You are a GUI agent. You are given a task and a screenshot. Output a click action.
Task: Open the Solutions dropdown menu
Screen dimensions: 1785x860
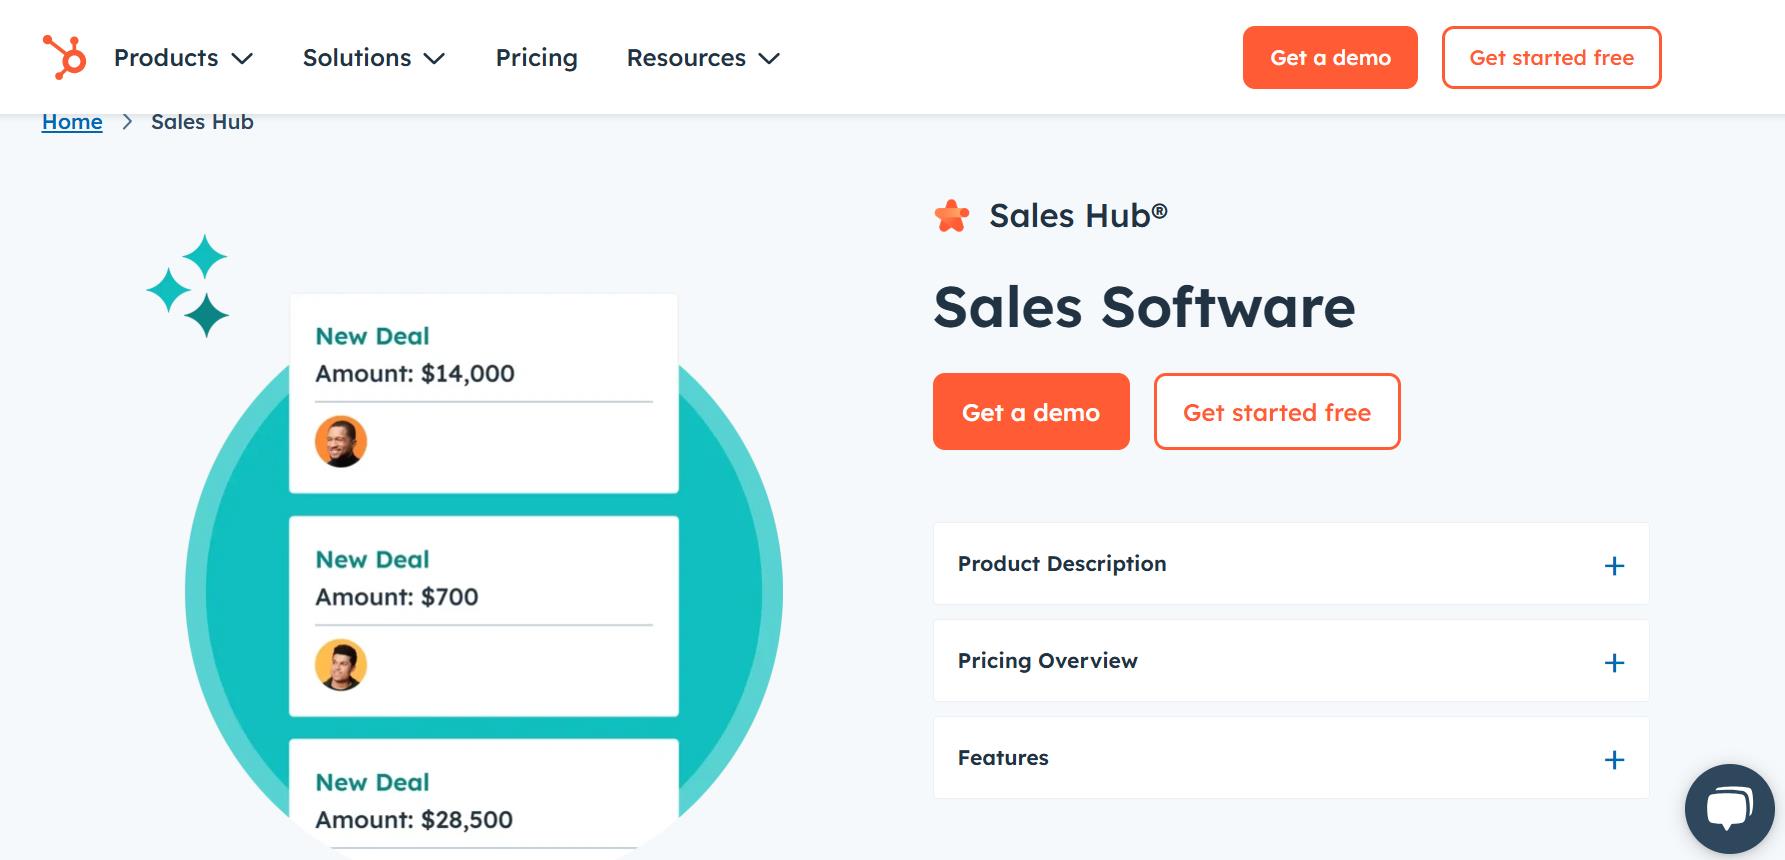(x=373, y=57)
